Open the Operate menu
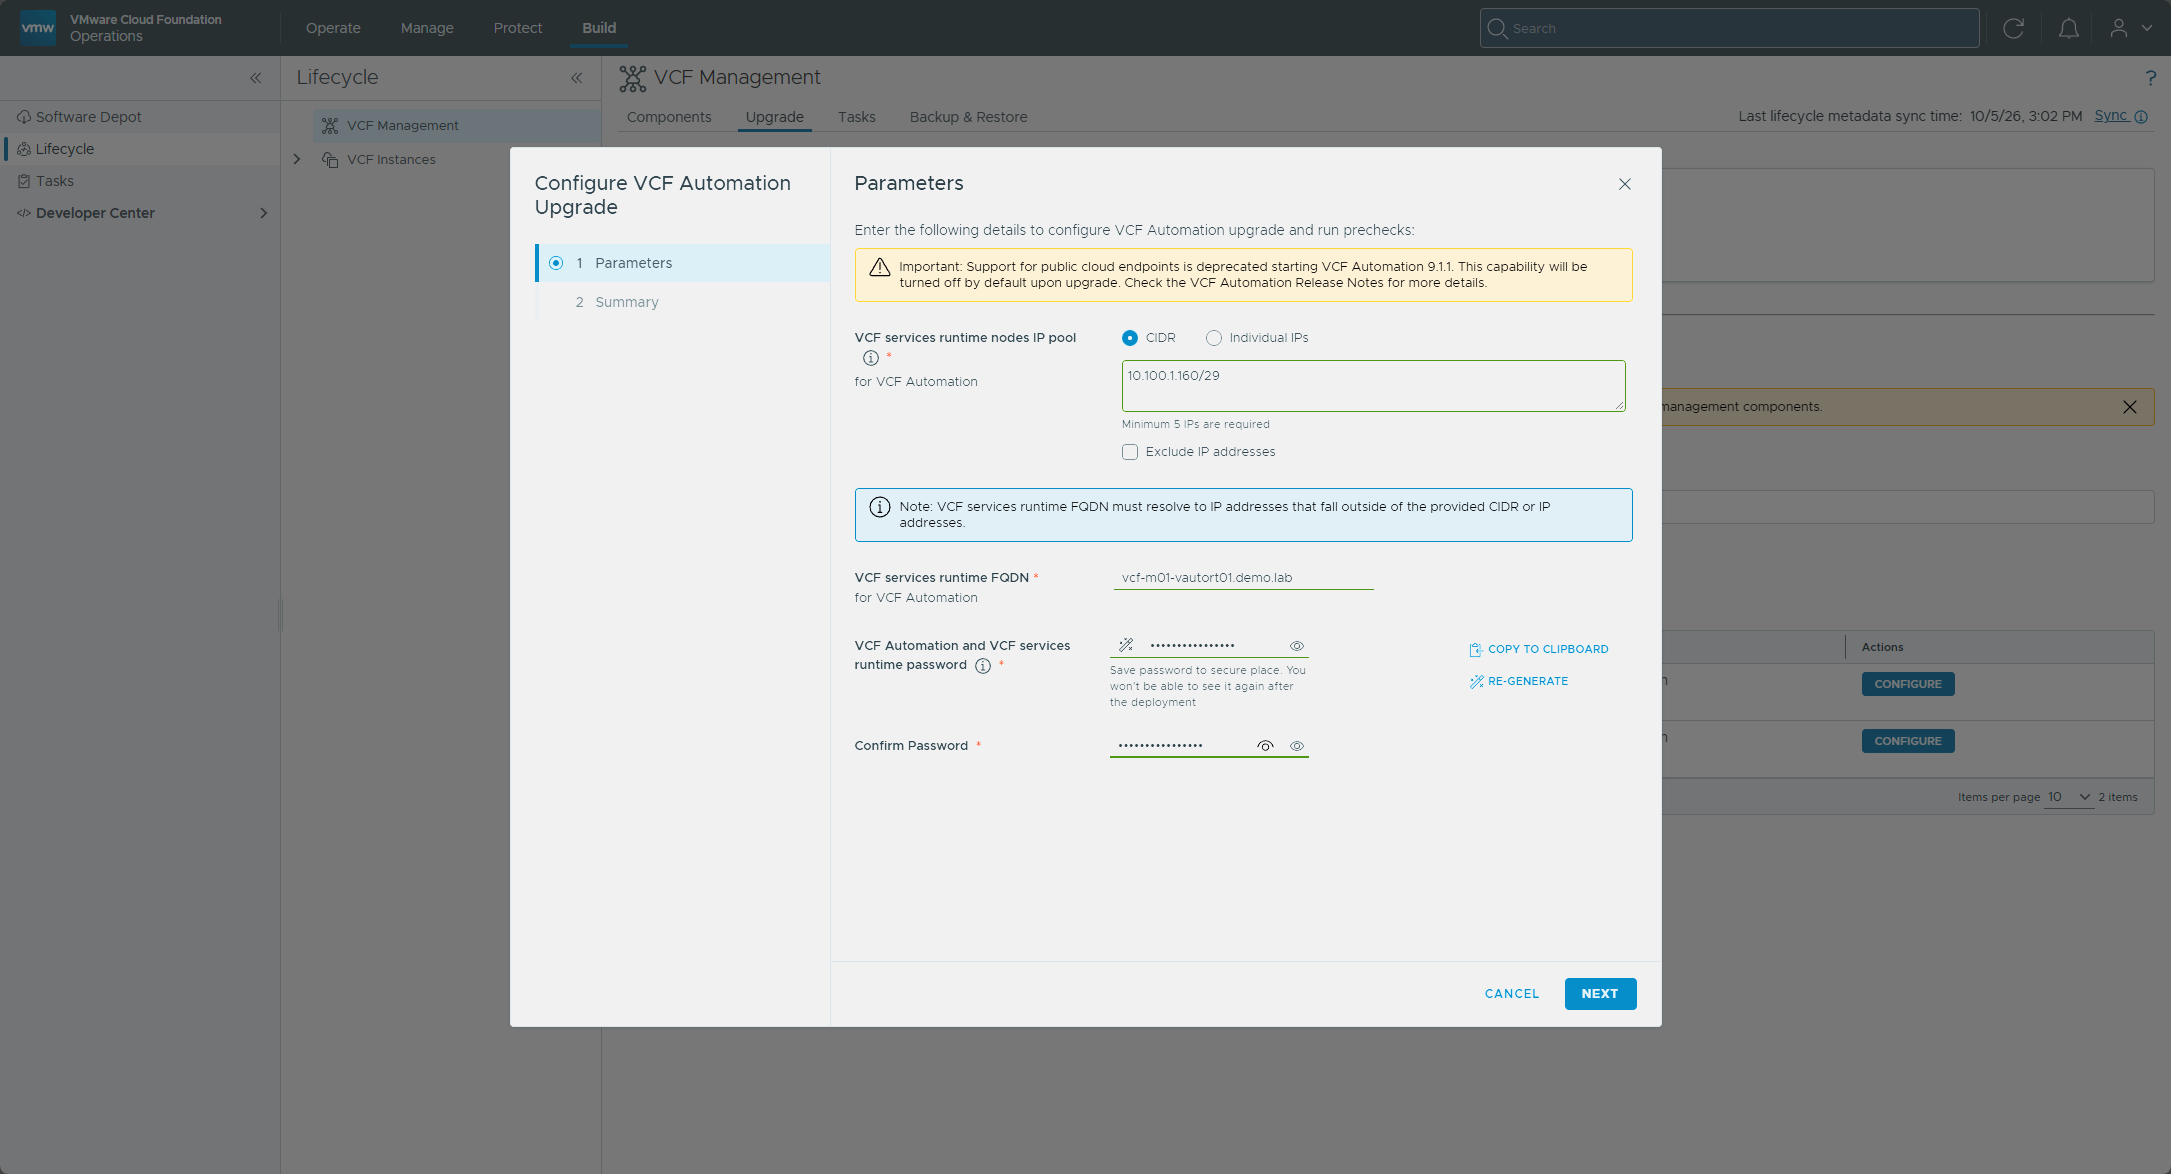 tap(333, 28)
